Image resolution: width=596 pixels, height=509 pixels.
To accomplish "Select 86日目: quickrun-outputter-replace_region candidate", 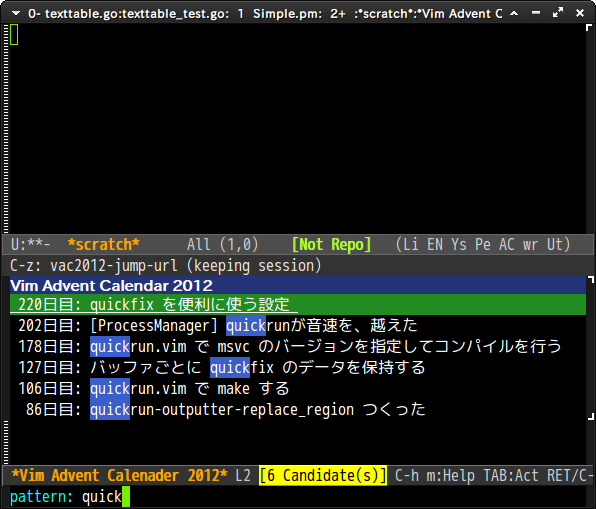I will click(x=298, y=409).
